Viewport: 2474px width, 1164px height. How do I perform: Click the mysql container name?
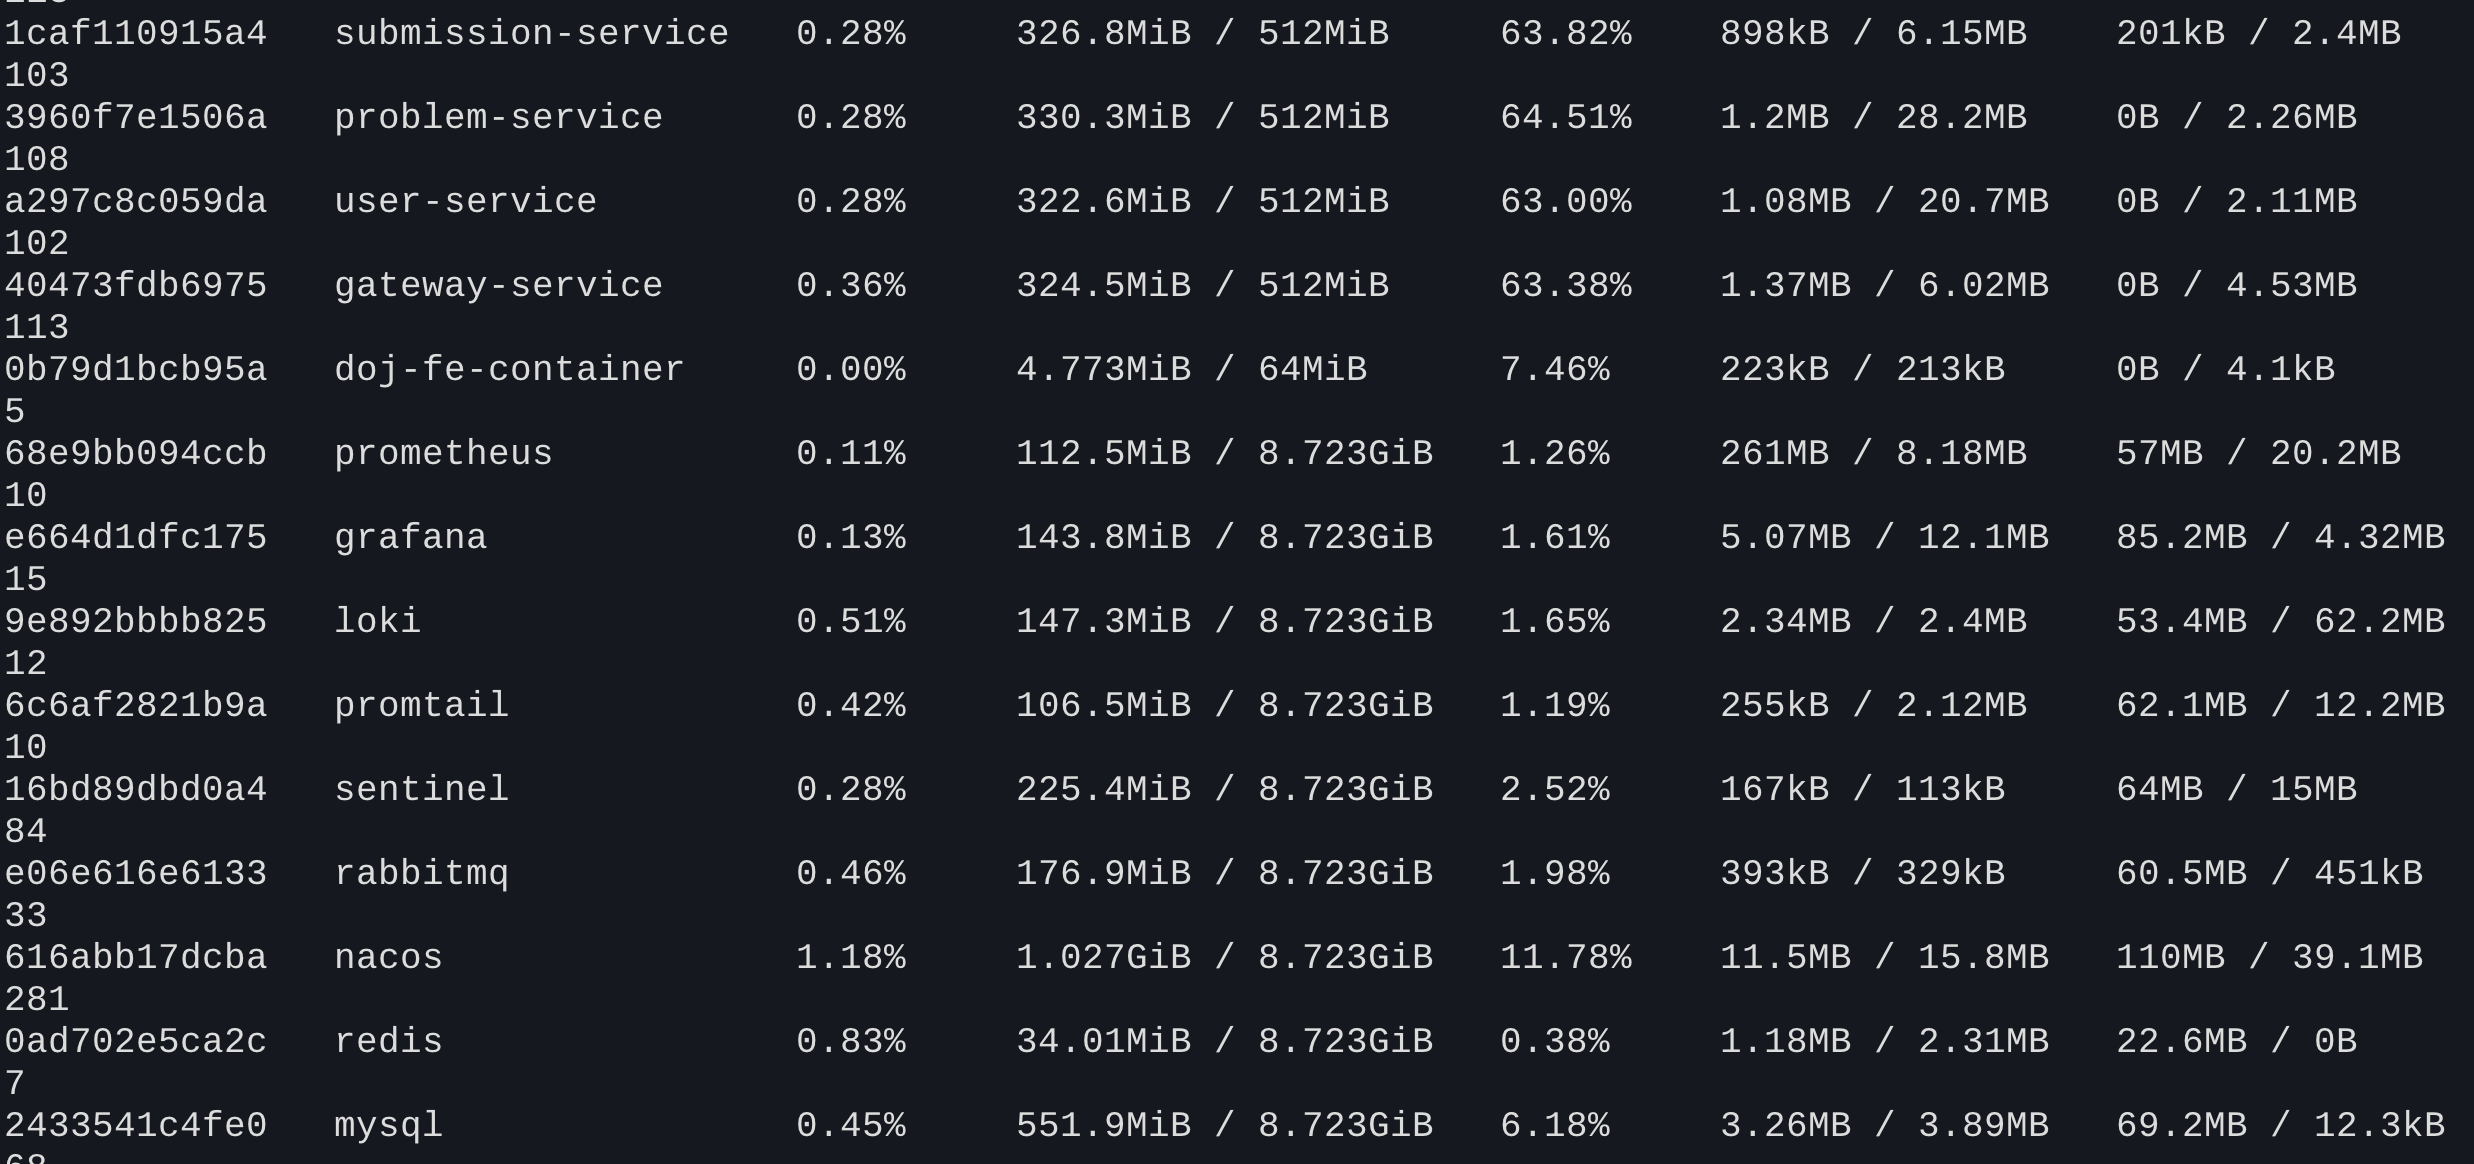pyautogui.click(x=388, y=1126)
